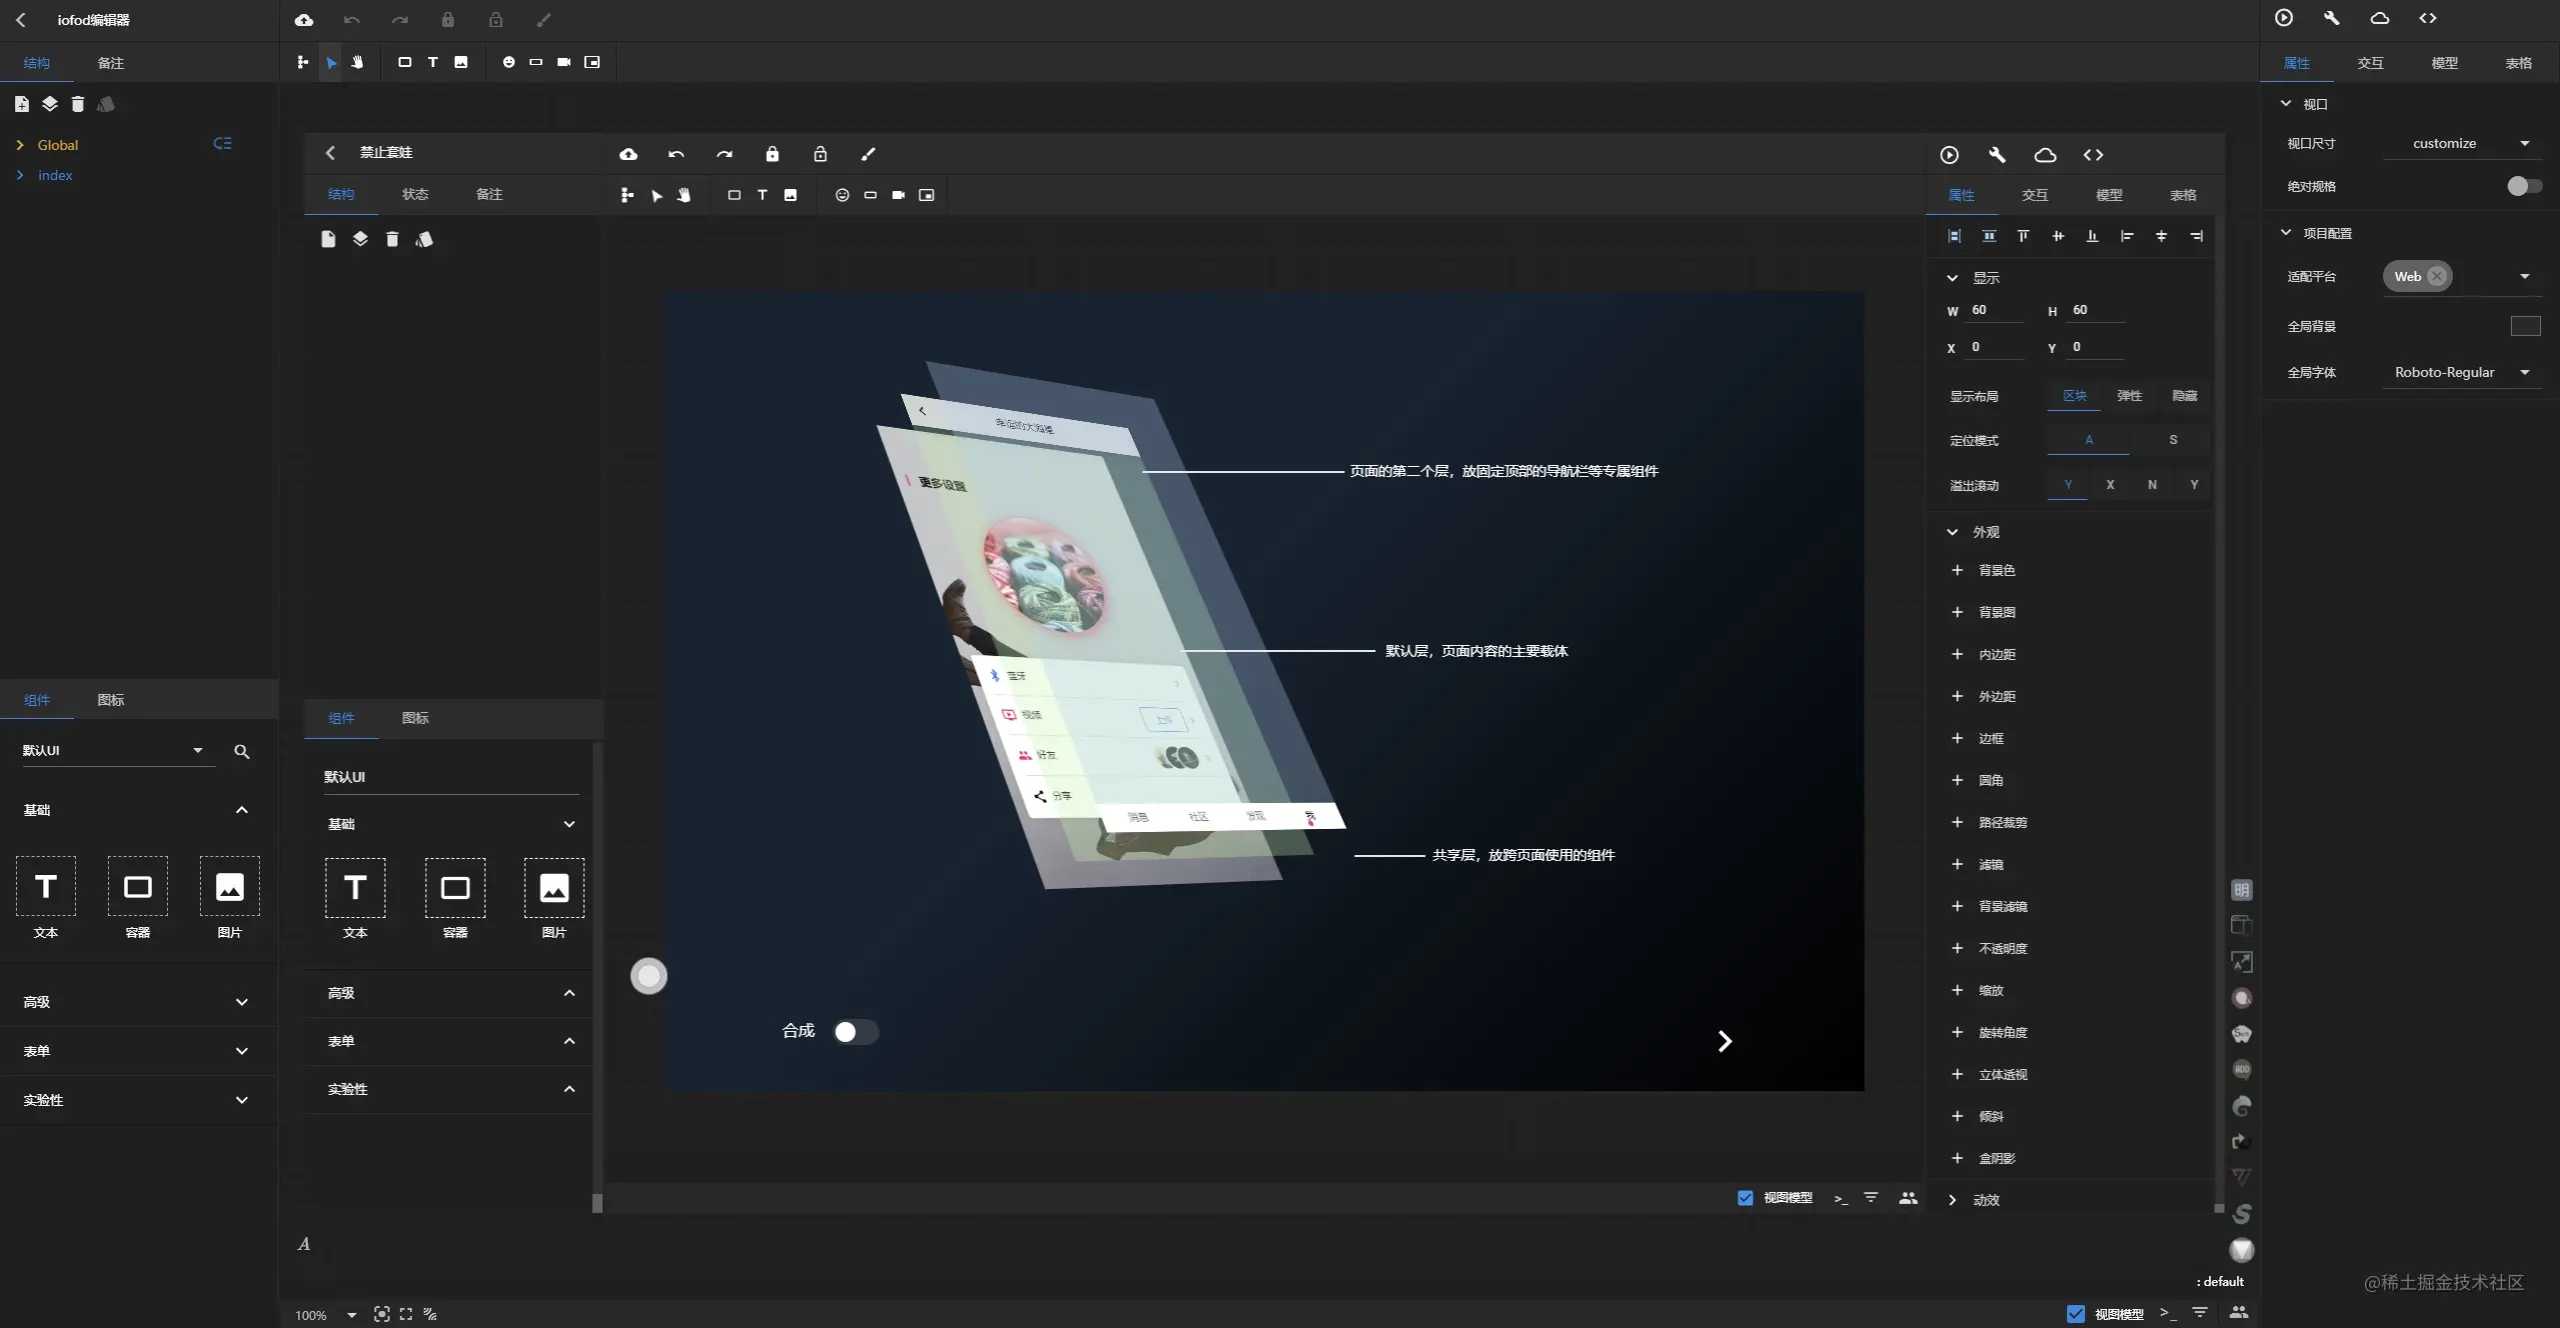
Task: Toggle the 合成 switch on the canvas
Action: [x=856, y=1031]
